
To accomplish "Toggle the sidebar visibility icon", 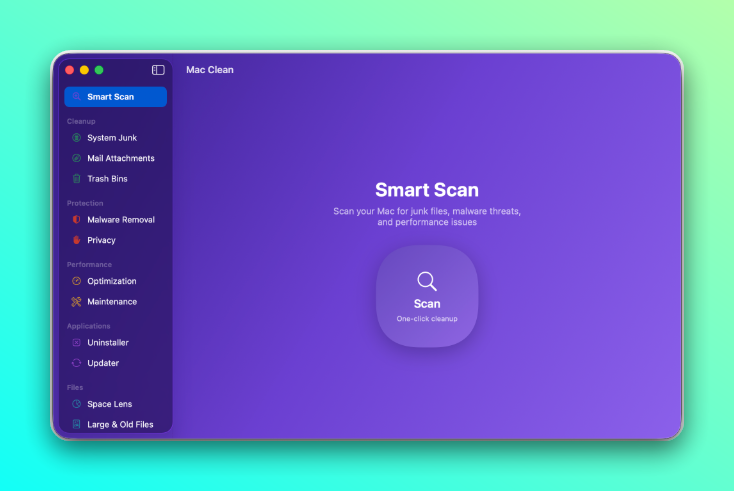I will coord(158,70).
